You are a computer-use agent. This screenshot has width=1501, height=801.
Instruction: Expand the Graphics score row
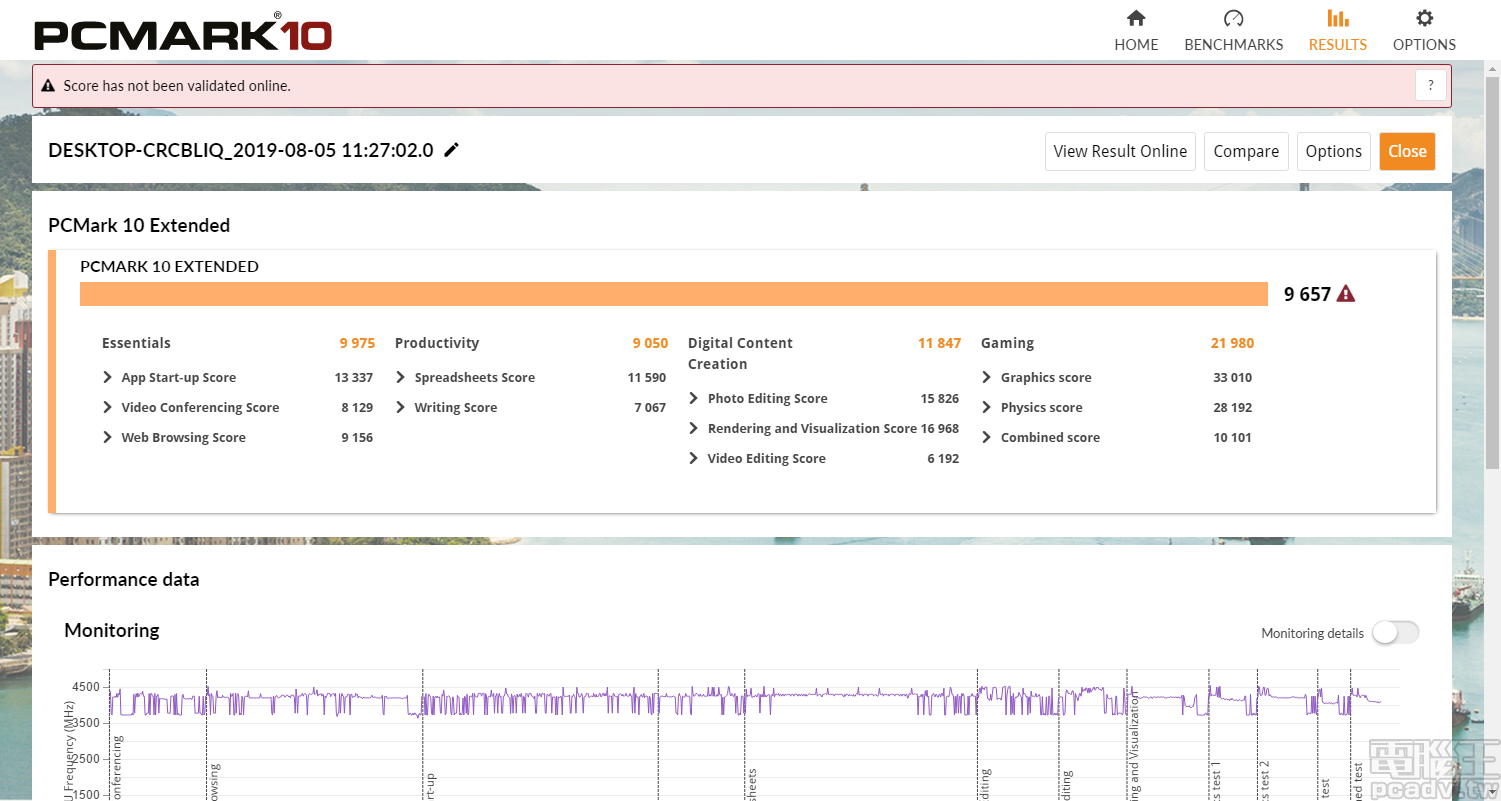point(987,378)
